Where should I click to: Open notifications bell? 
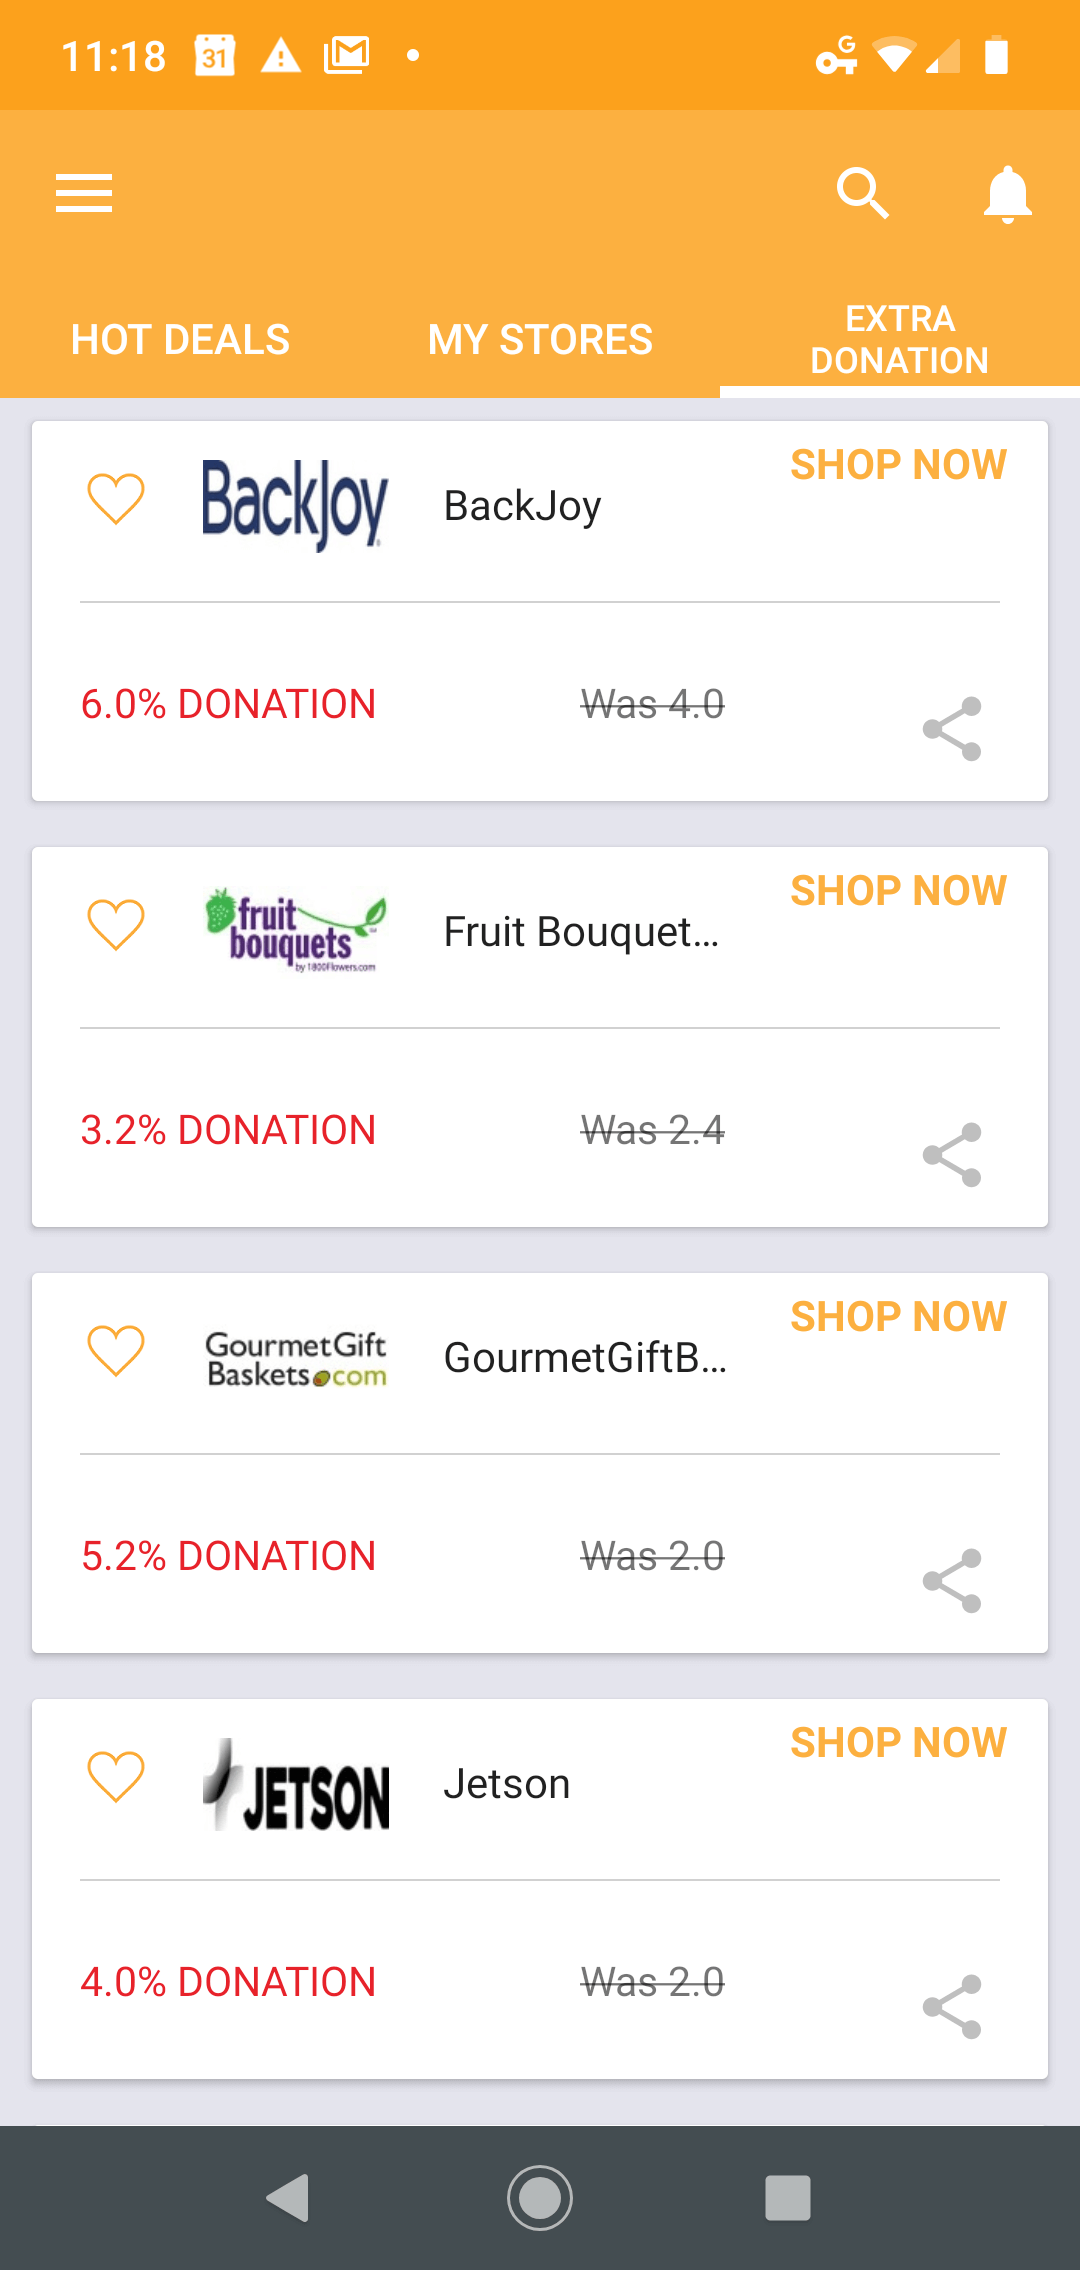tap(1007, 193)
